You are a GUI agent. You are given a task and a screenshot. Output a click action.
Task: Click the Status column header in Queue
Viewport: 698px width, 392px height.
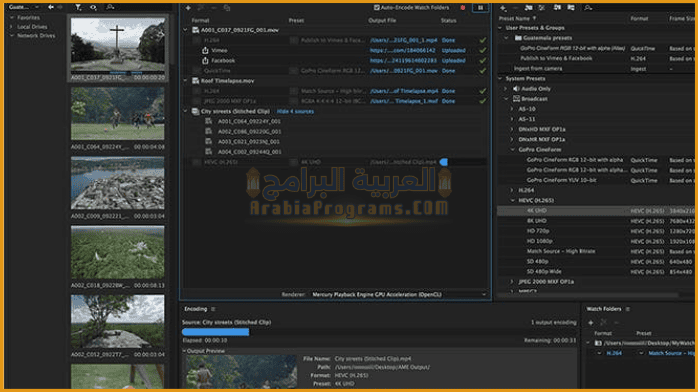(448, 20)
